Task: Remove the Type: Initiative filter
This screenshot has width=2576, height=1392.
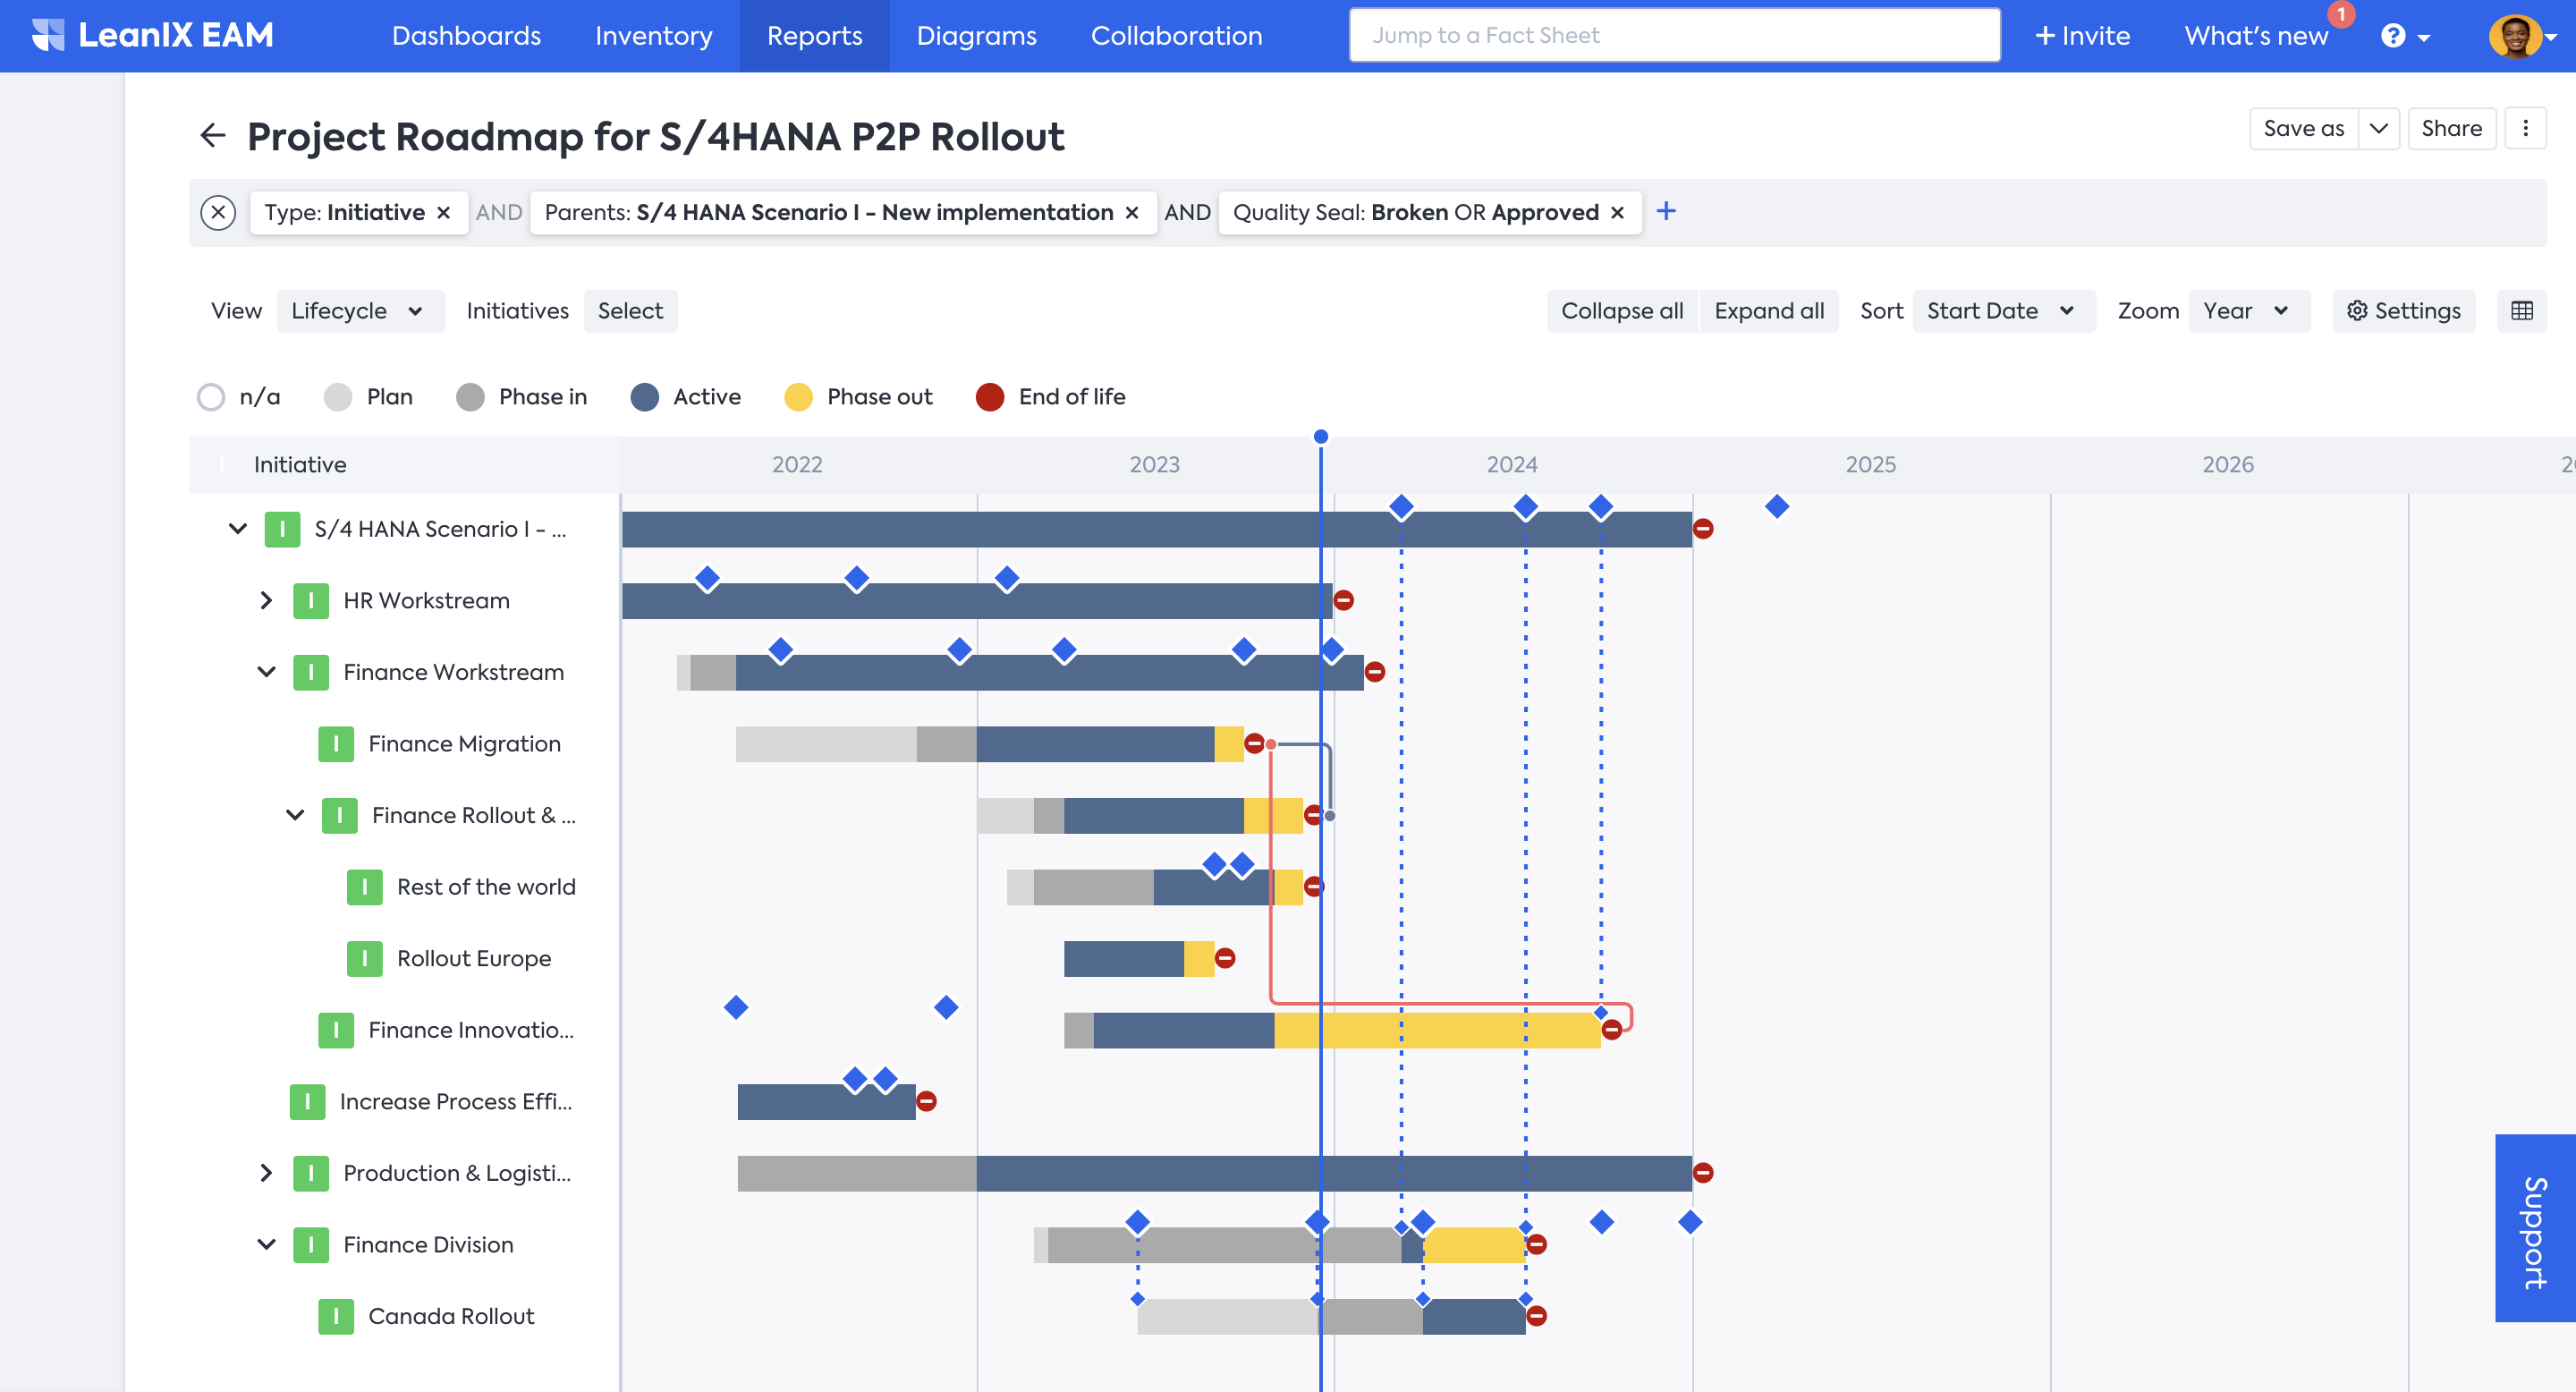Action: coord(443,212)
